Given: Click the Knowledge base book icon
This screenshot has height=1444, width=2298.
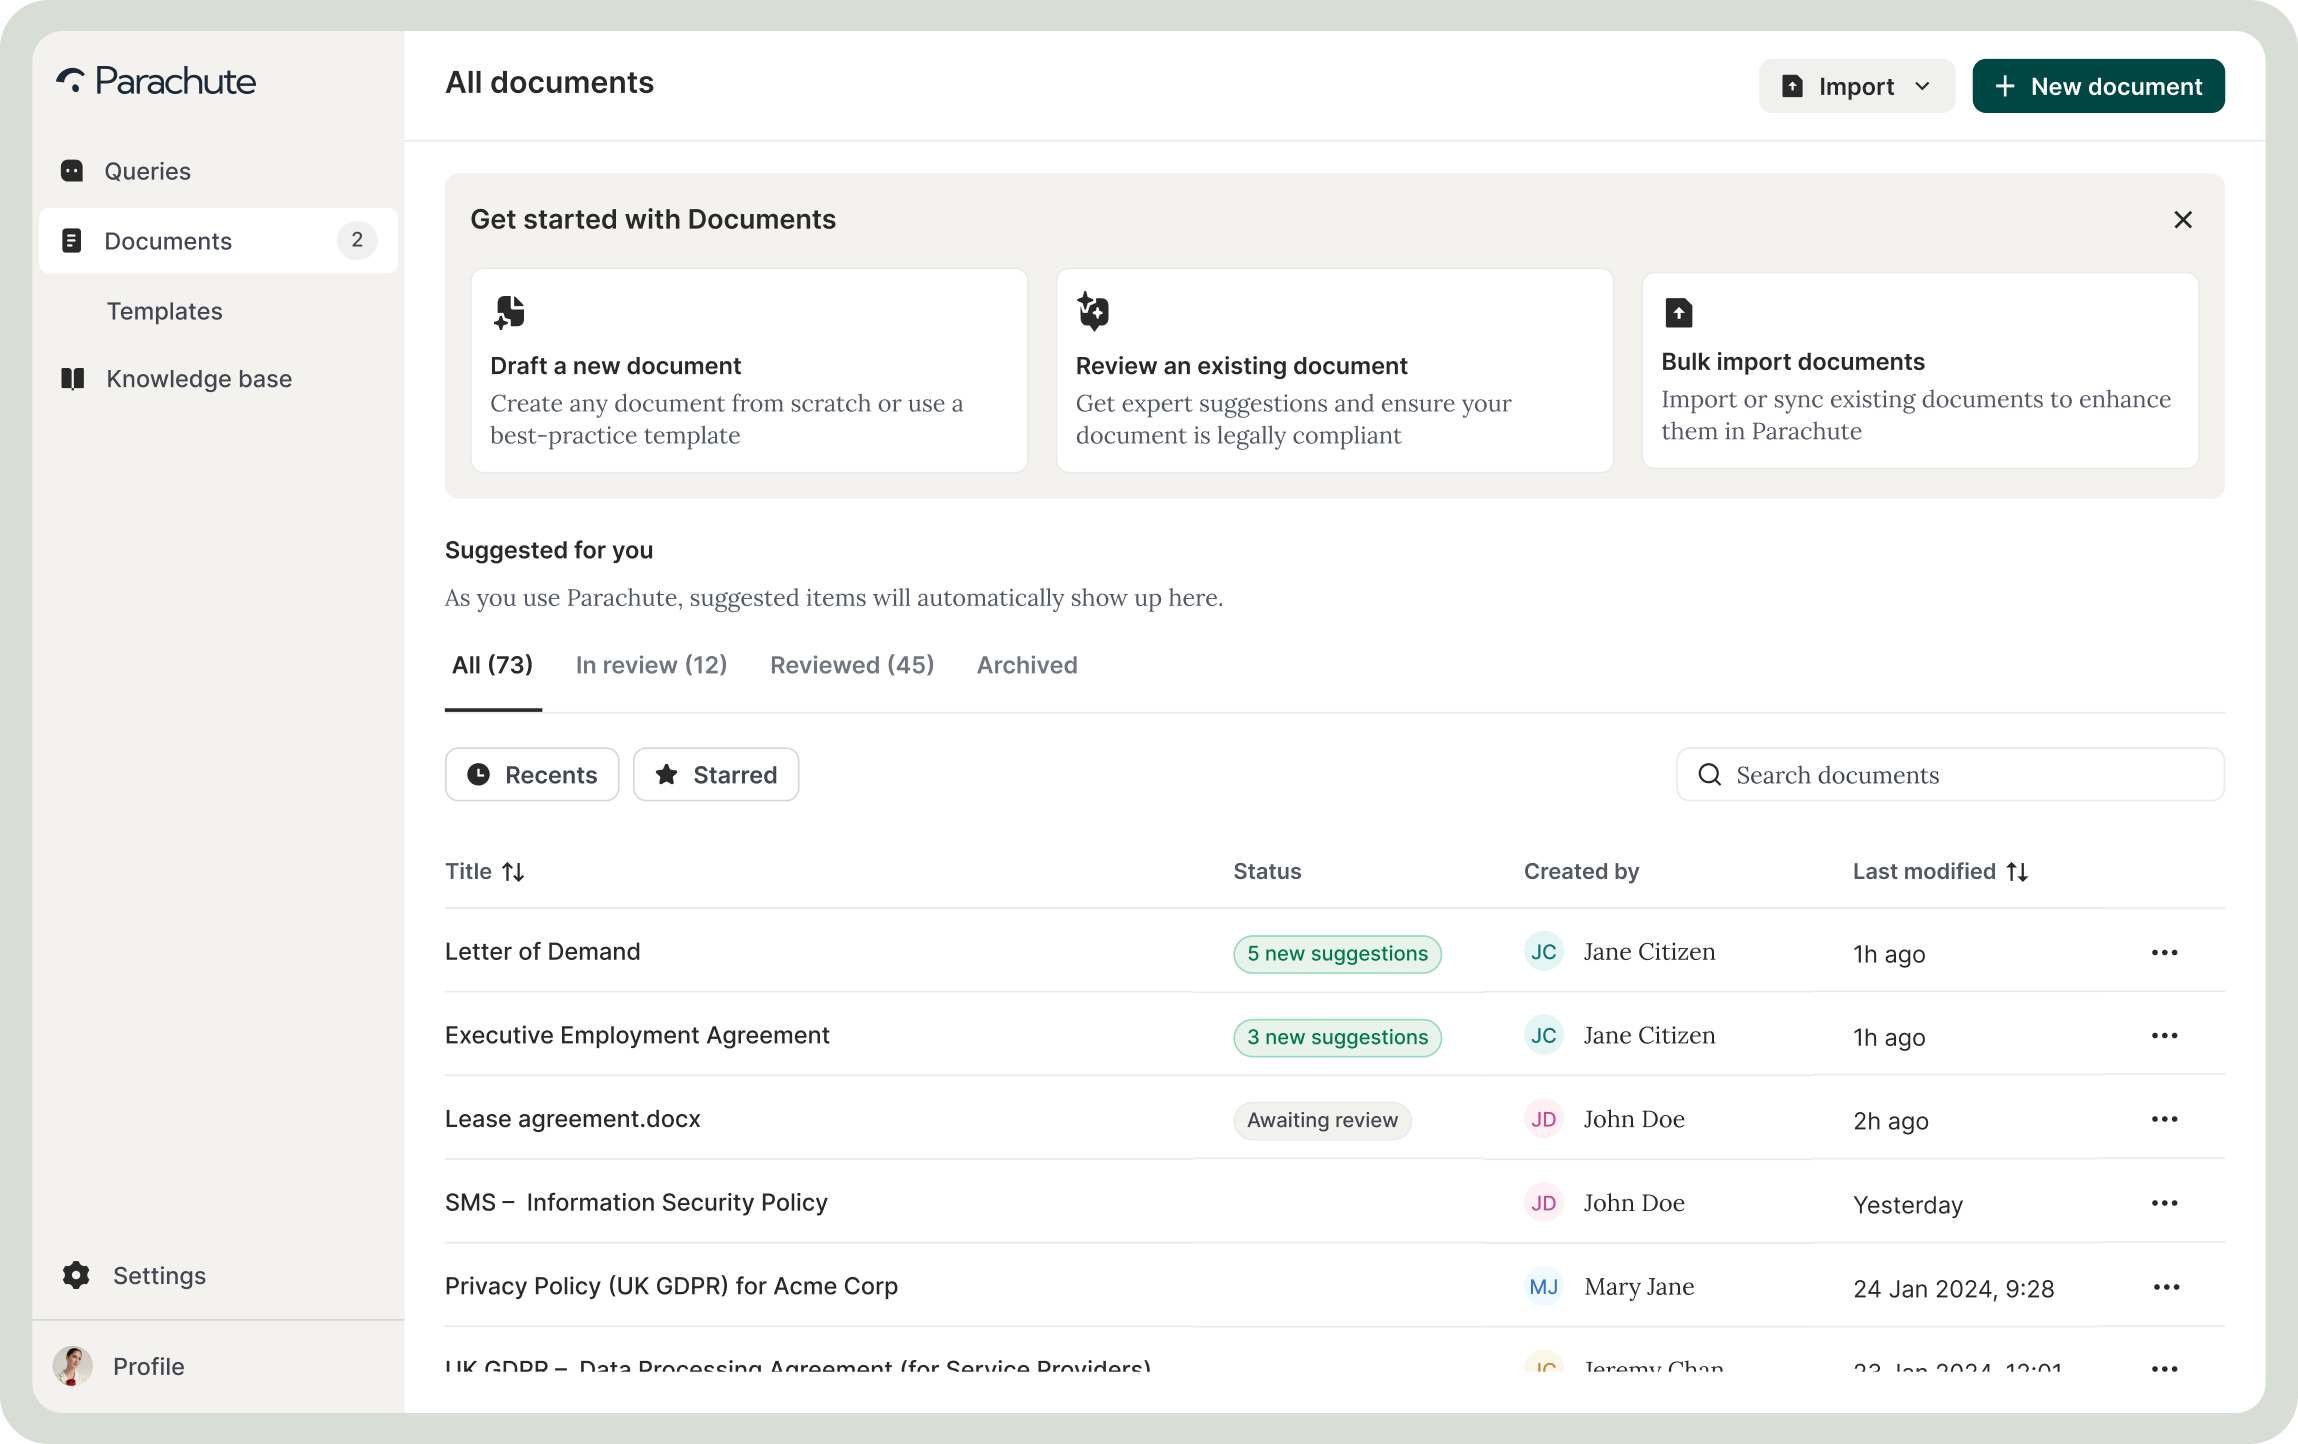Looking at the screenshot, I should (72, 379).
